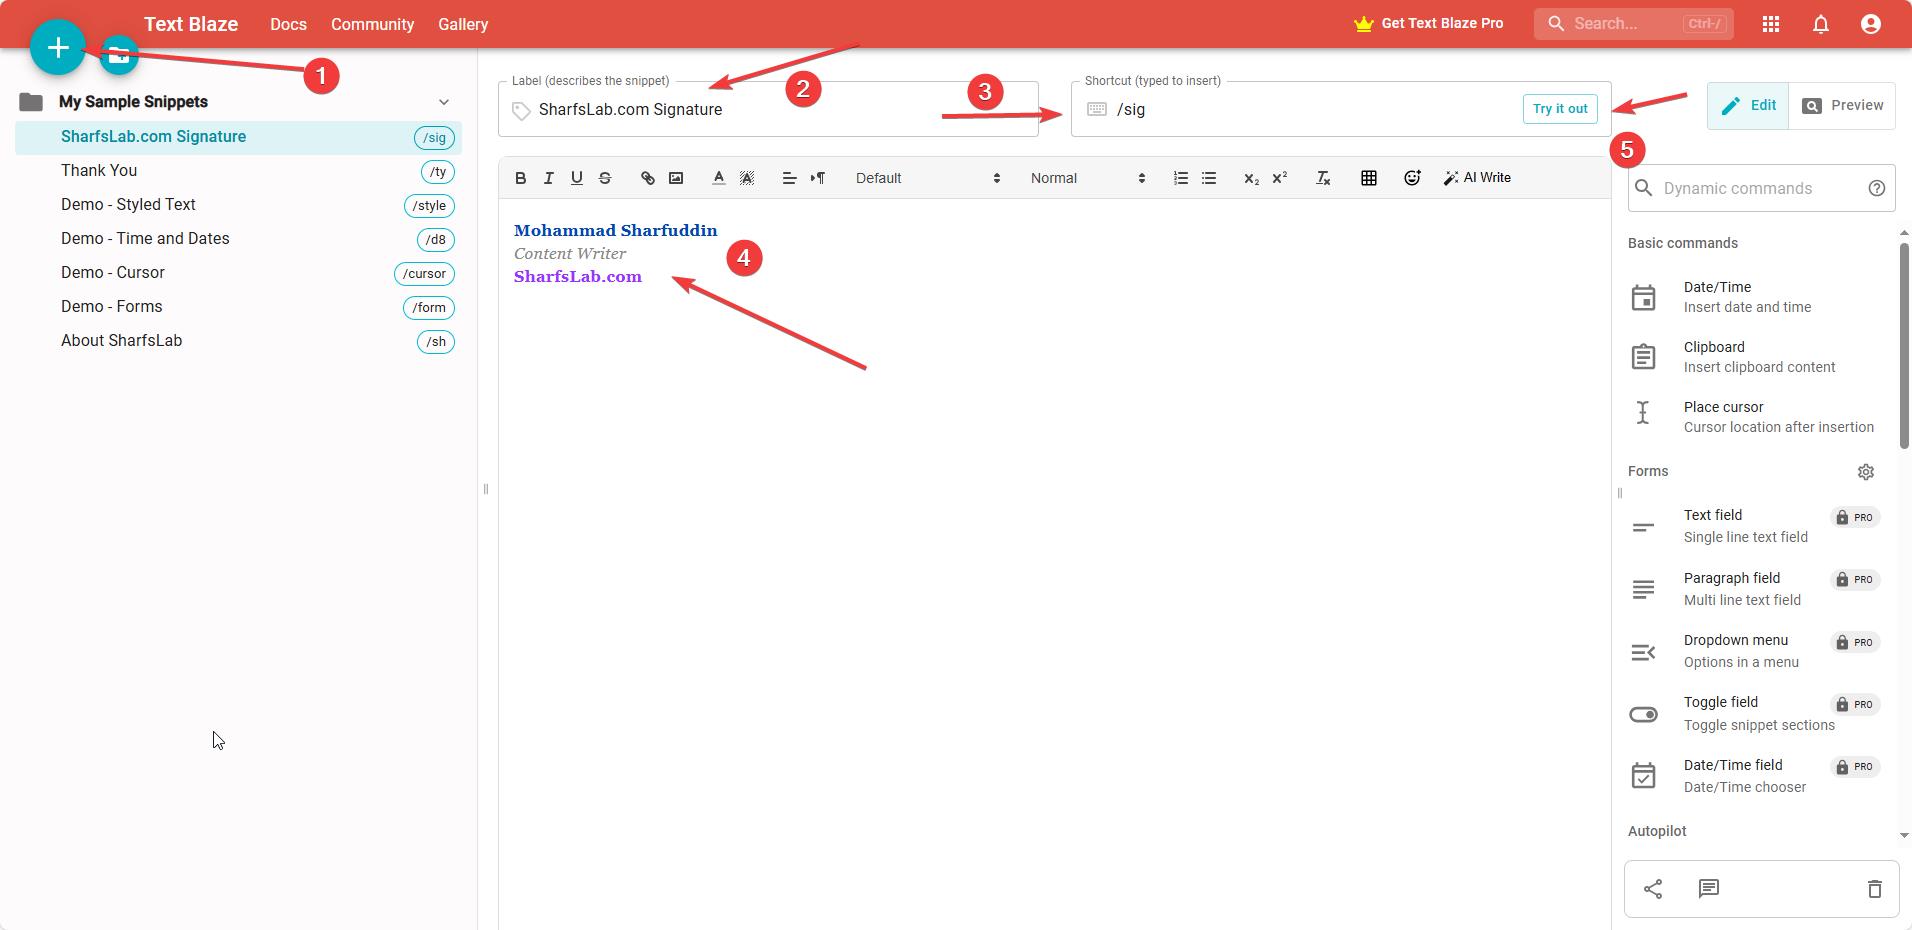Toggle underline formatting

click(x=576, y=178)
